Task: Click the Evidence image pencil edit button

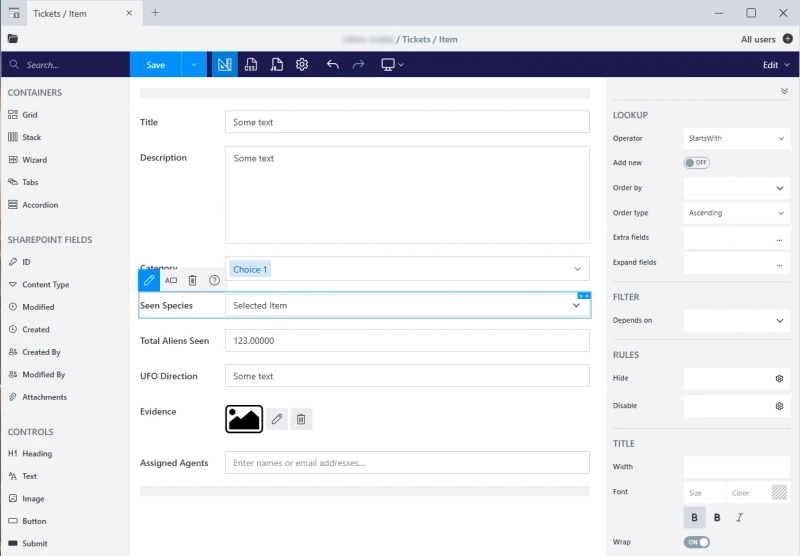Action: [277, 419]
